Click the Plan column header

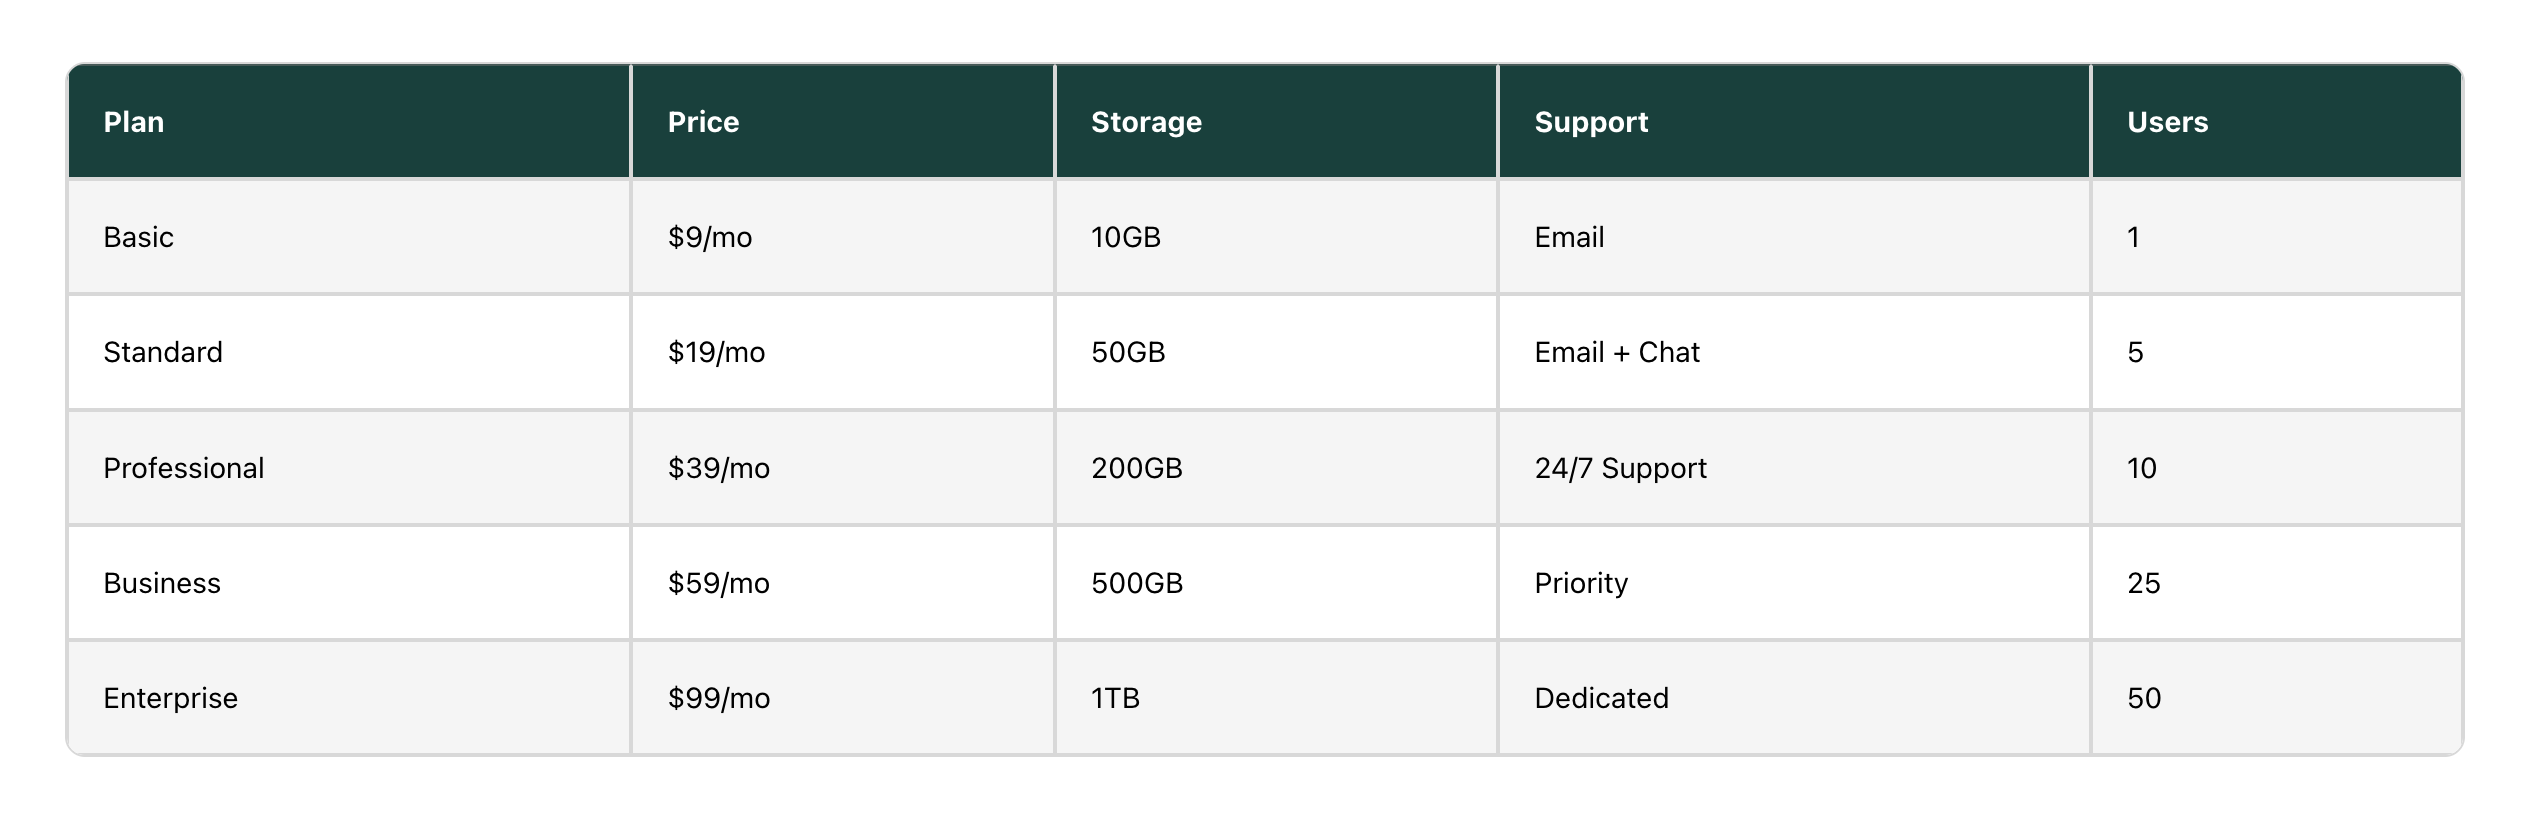click(349, 122)
